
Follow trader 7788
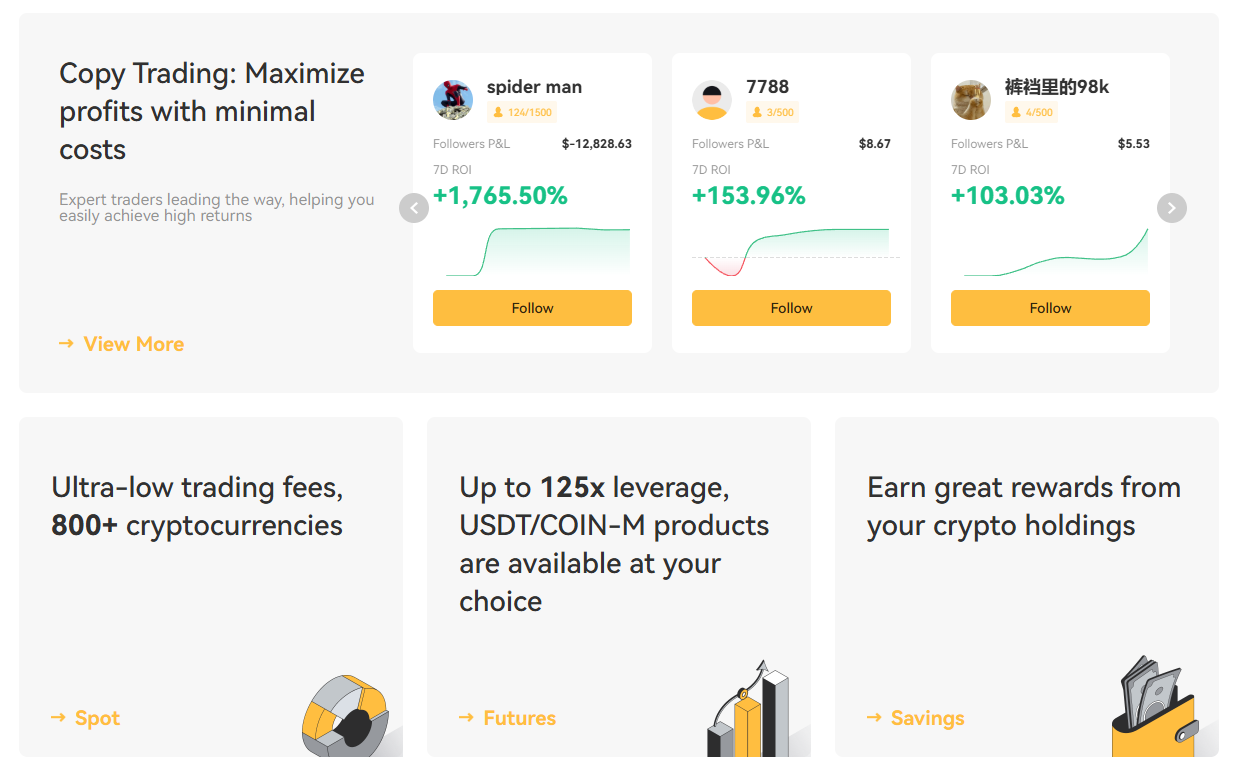pyautogui.click(x=791, y=308)
